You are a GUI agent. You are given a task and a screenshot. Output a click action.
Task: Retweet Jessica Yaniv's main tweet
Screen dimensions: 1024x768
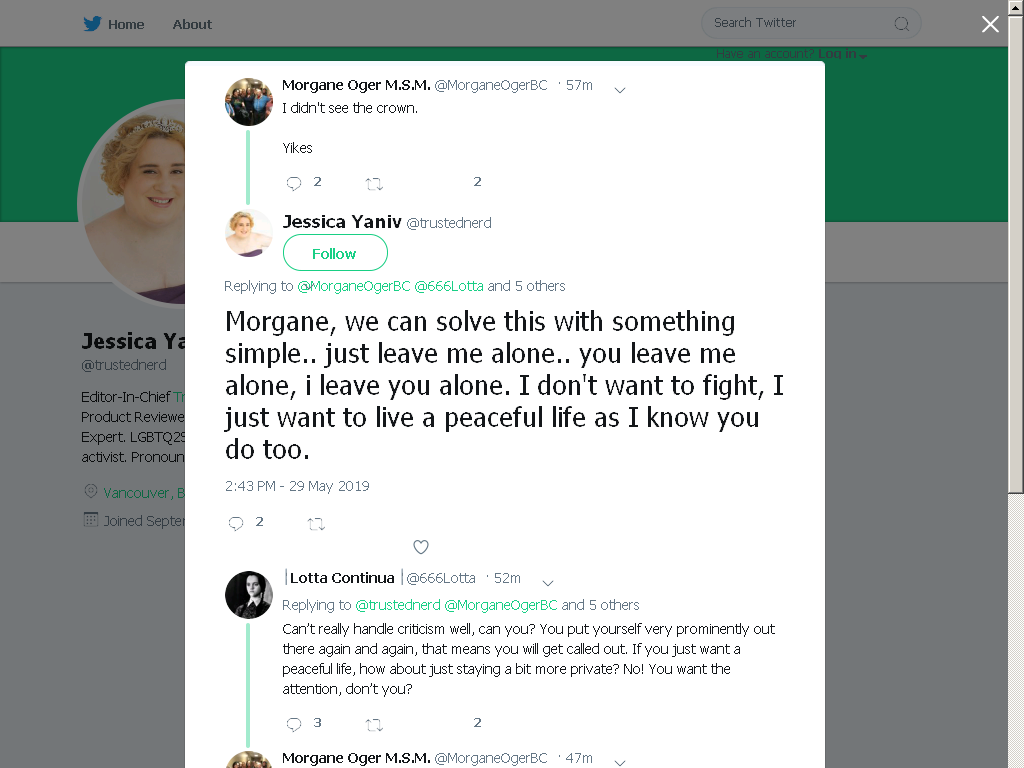[316, 524]
